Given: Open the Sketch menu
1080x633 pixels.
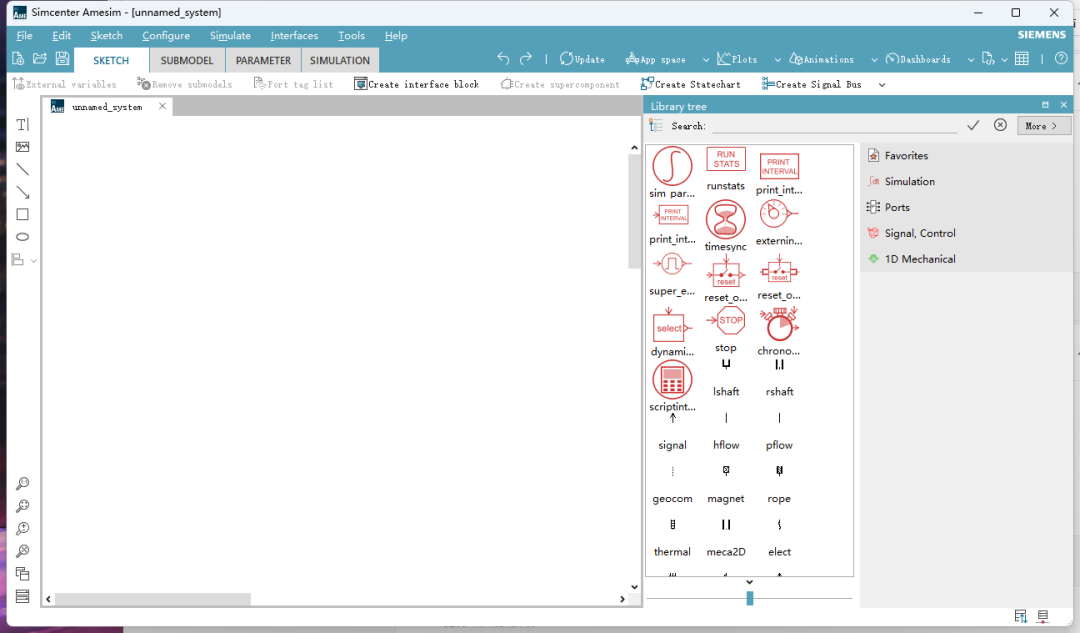Looking at the screenshot, I should click(x=106, y=36).
